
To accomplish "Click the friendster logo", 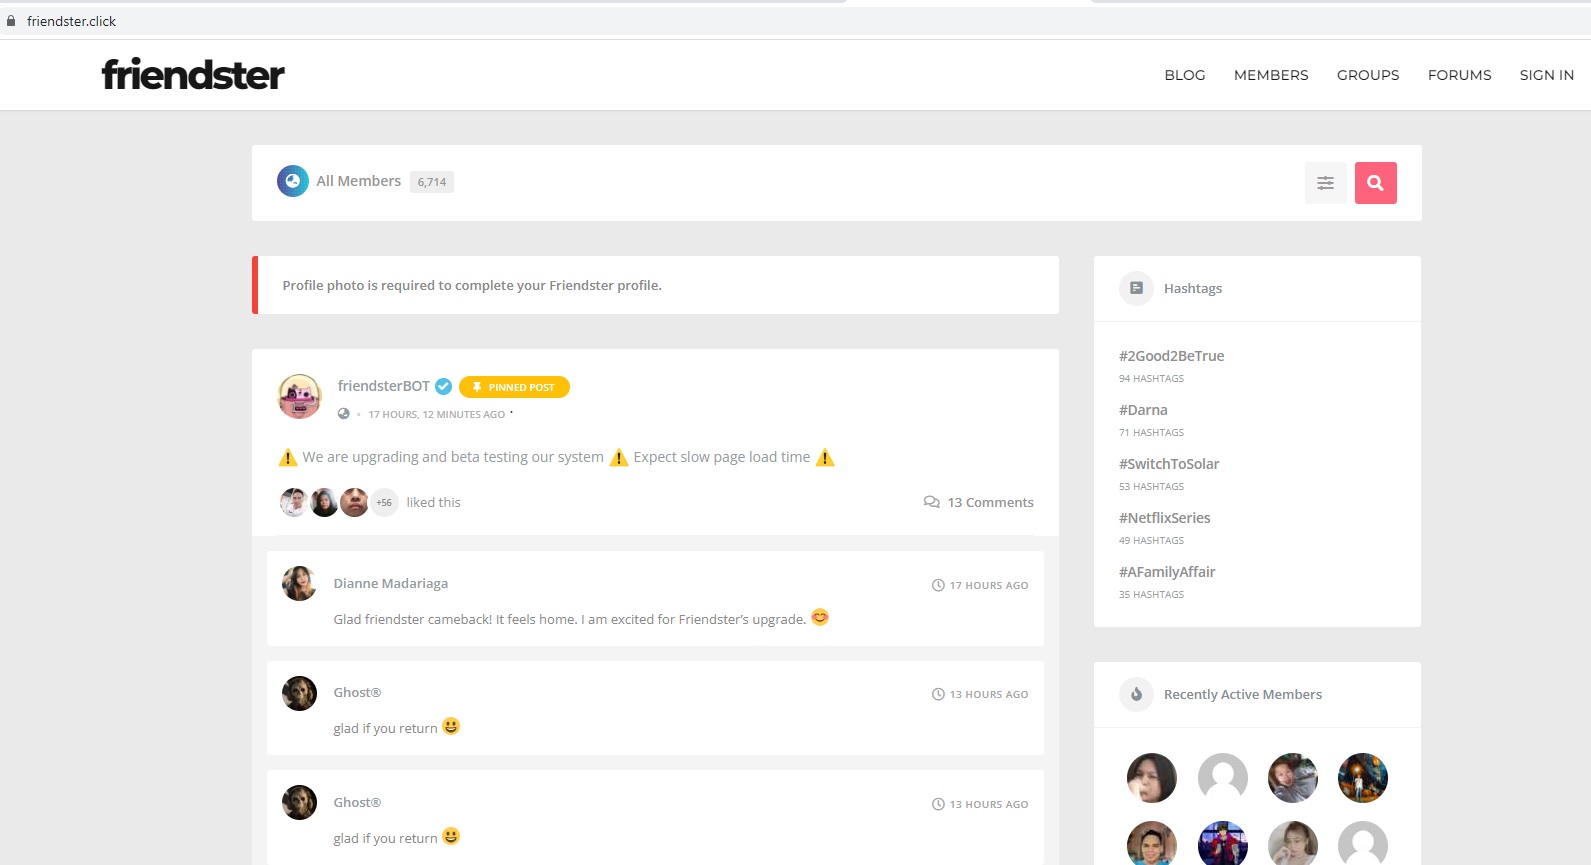I will click(193, 75).
